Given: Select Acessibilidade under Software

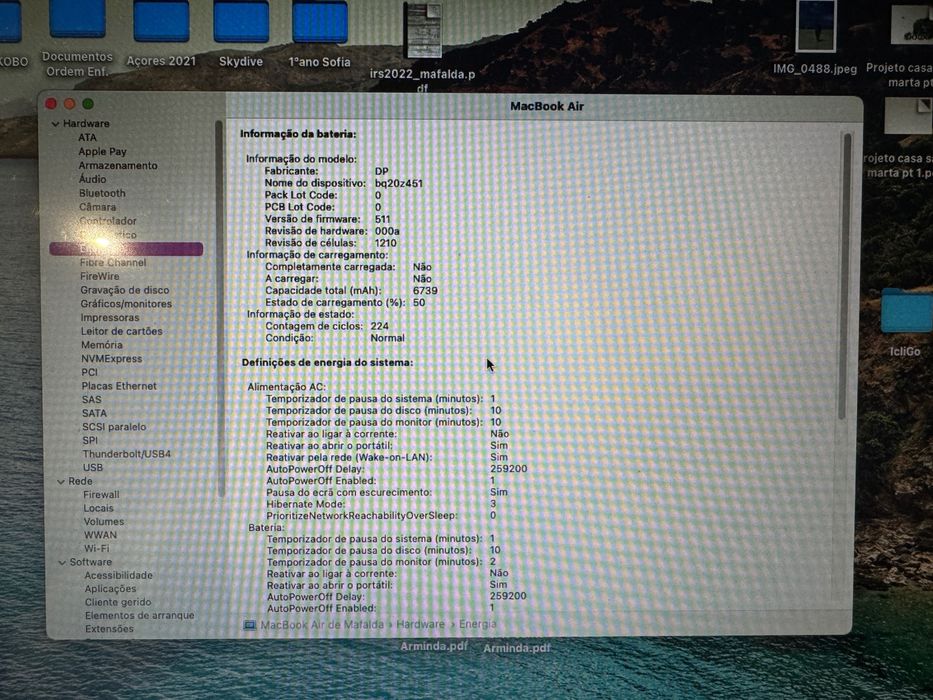Looking at the screenshot, I should coord(118,576).
